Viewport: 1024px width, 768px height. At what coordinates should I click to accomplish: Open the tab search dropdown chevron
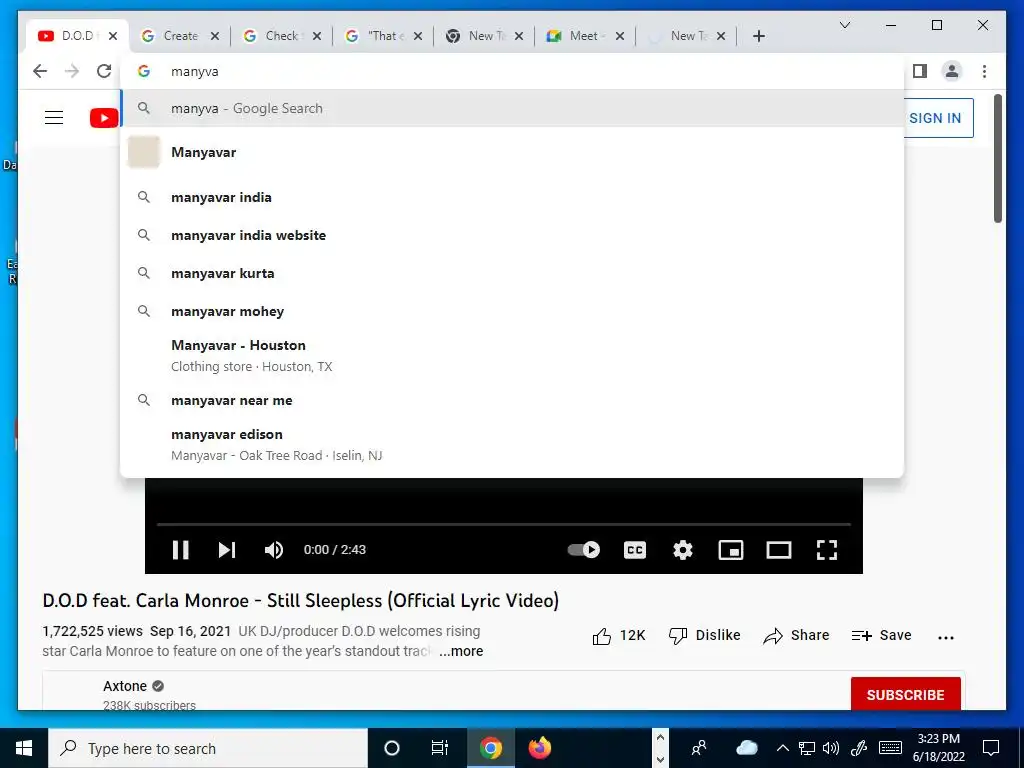(x=844, y=25)
